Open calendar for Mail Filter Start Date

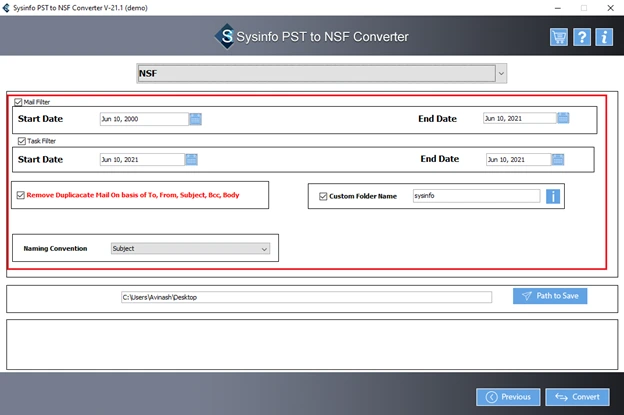(x=195, y=119)
